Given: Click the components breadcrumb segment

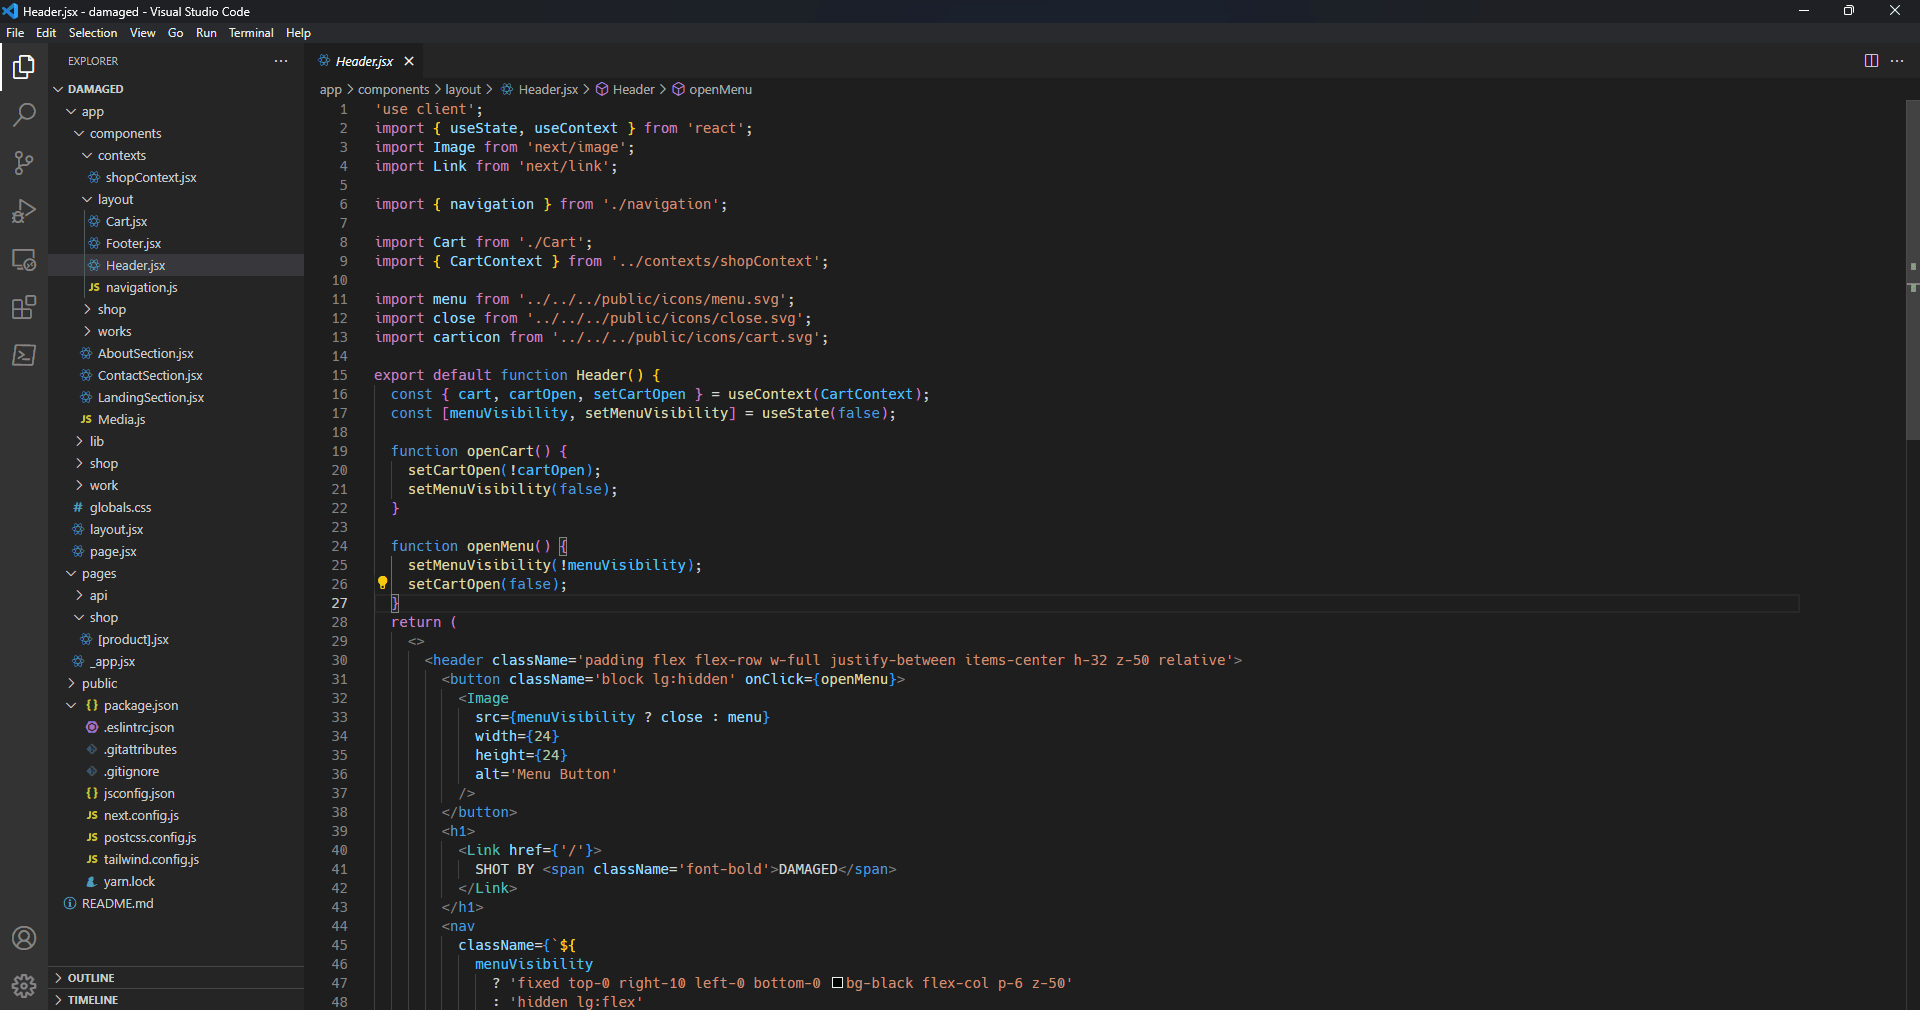Looking at the screenshot, I should pos(393,89).
